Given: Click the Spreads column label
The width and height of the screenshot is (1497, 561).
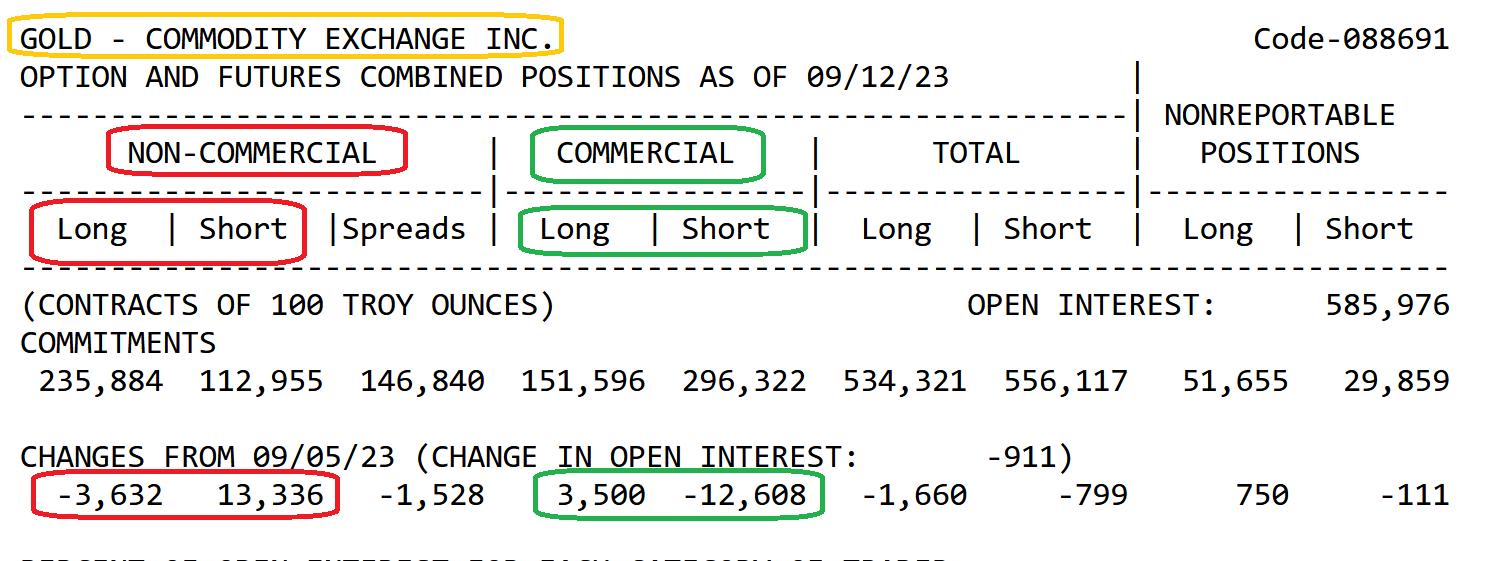Looking at the screenshot, I should (404, 229).
